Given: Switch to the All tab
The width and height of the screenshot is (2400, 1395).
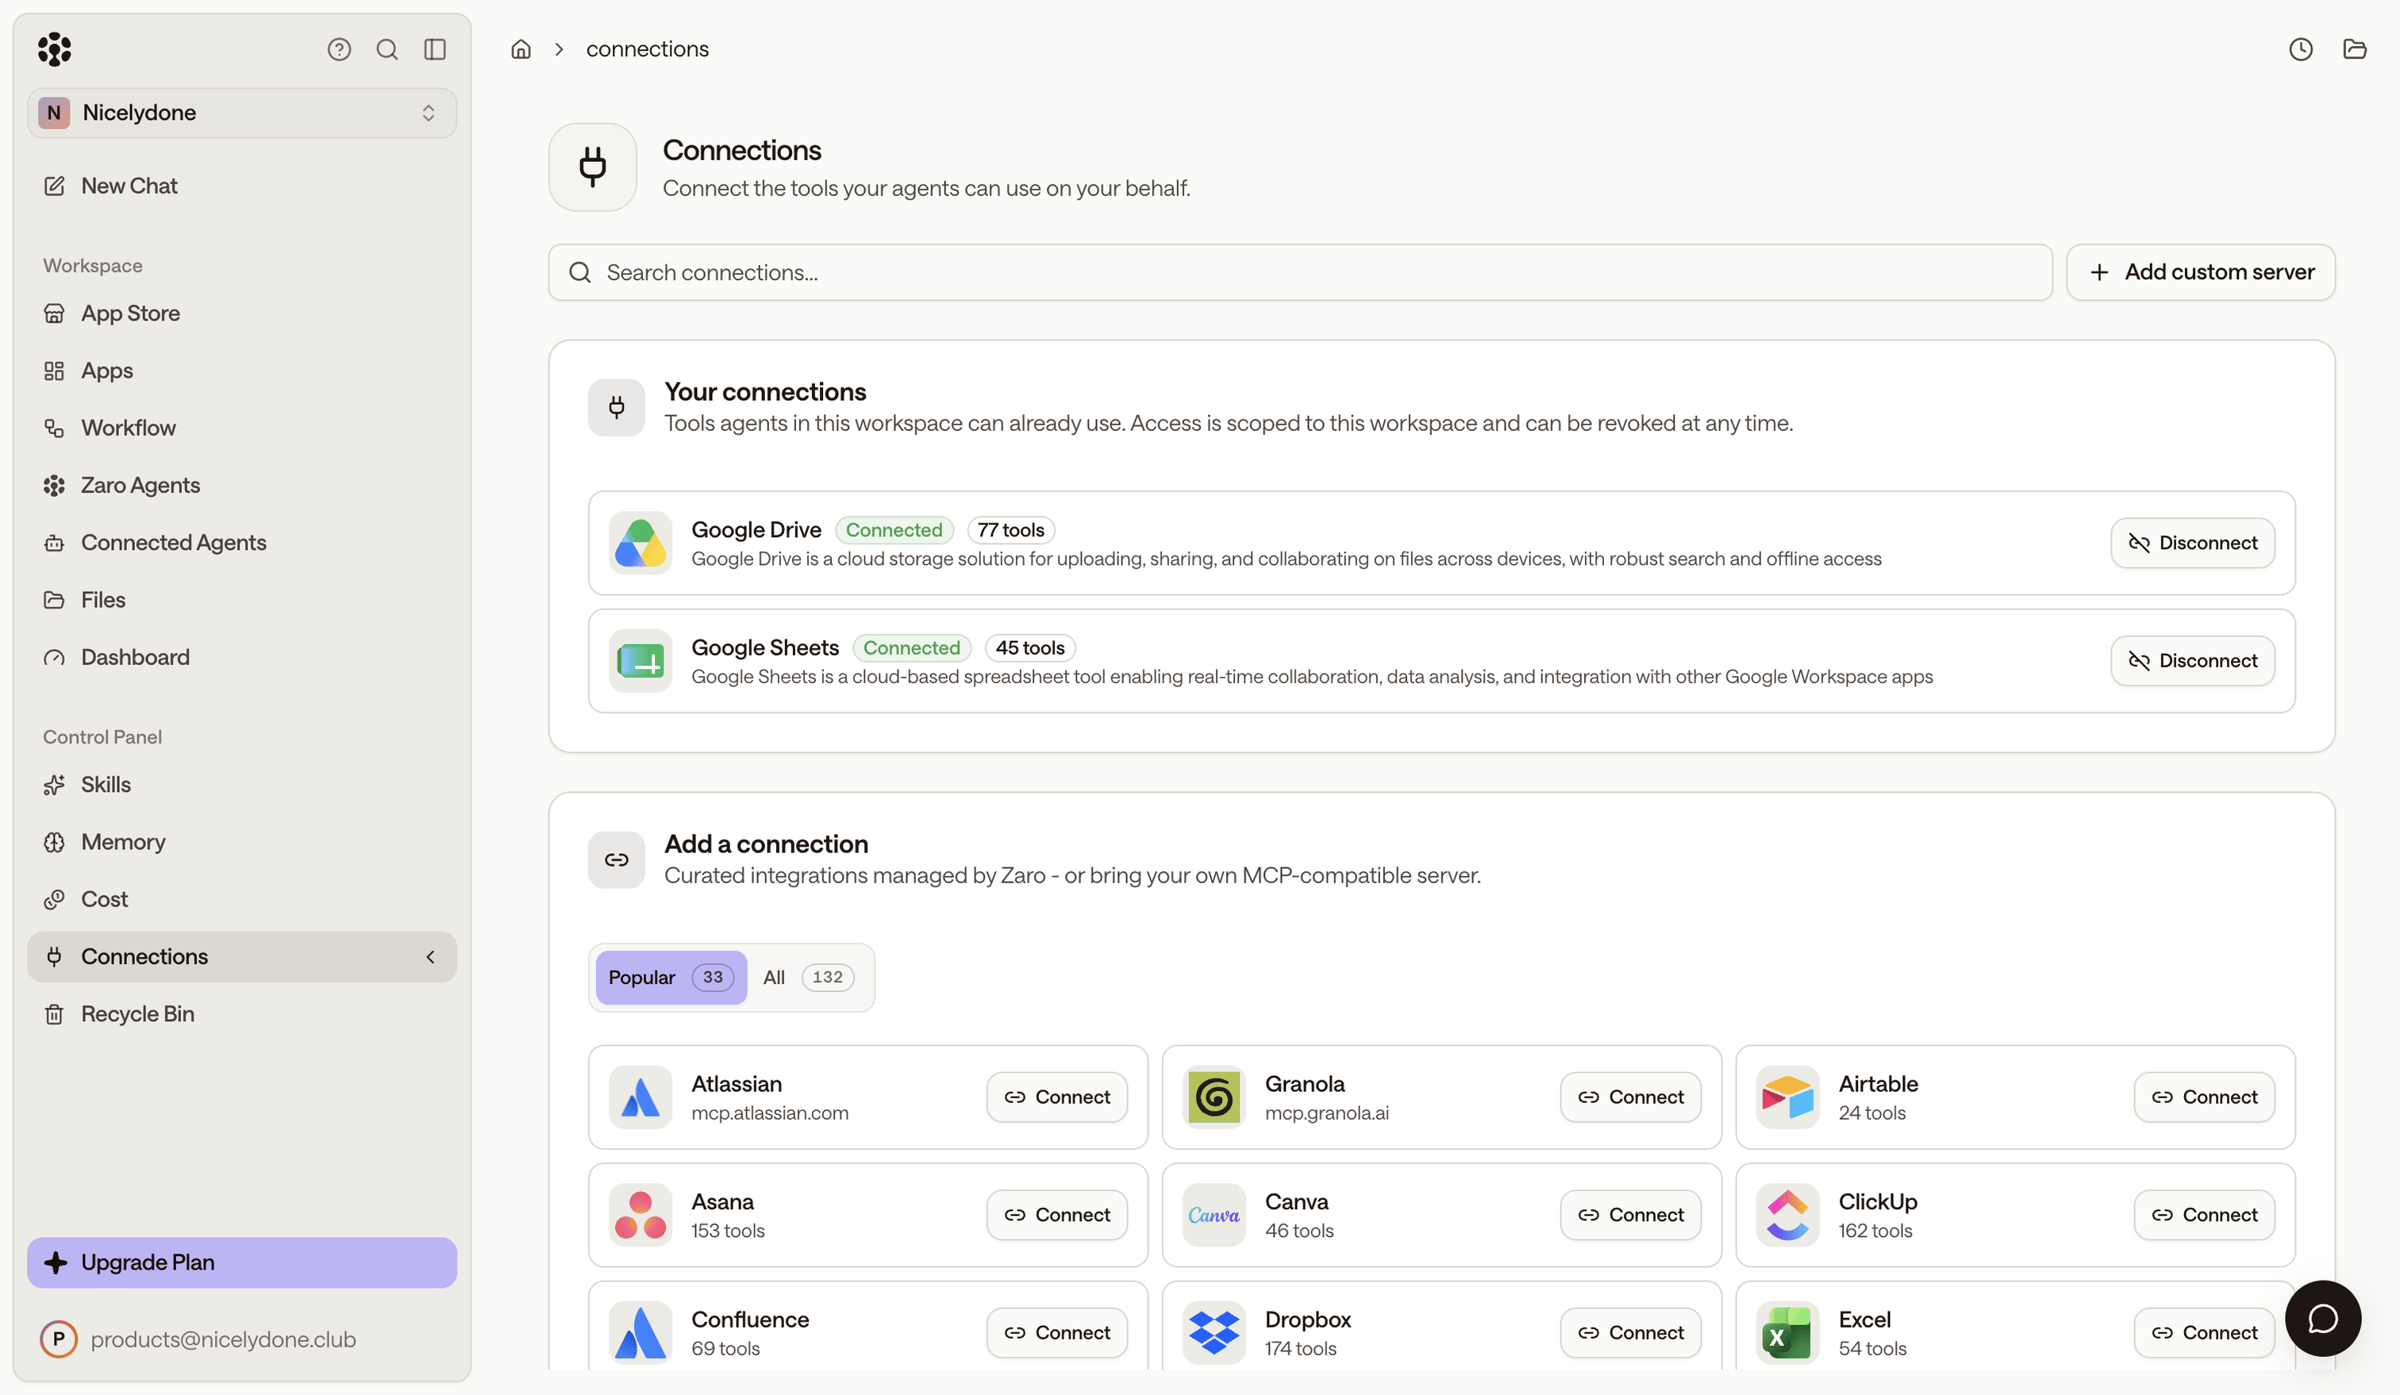Looking at the screenshot, I should pos(808,977).
